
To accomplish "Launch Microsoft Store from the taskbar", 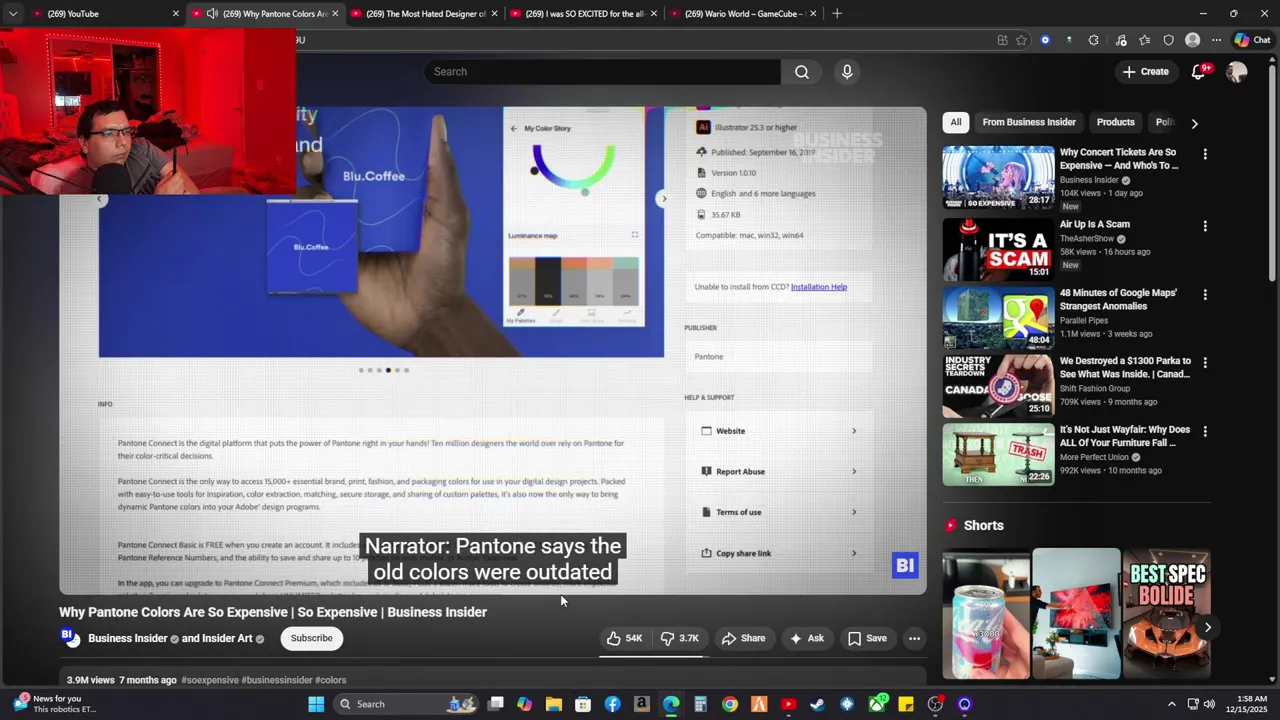I will 583,704.
